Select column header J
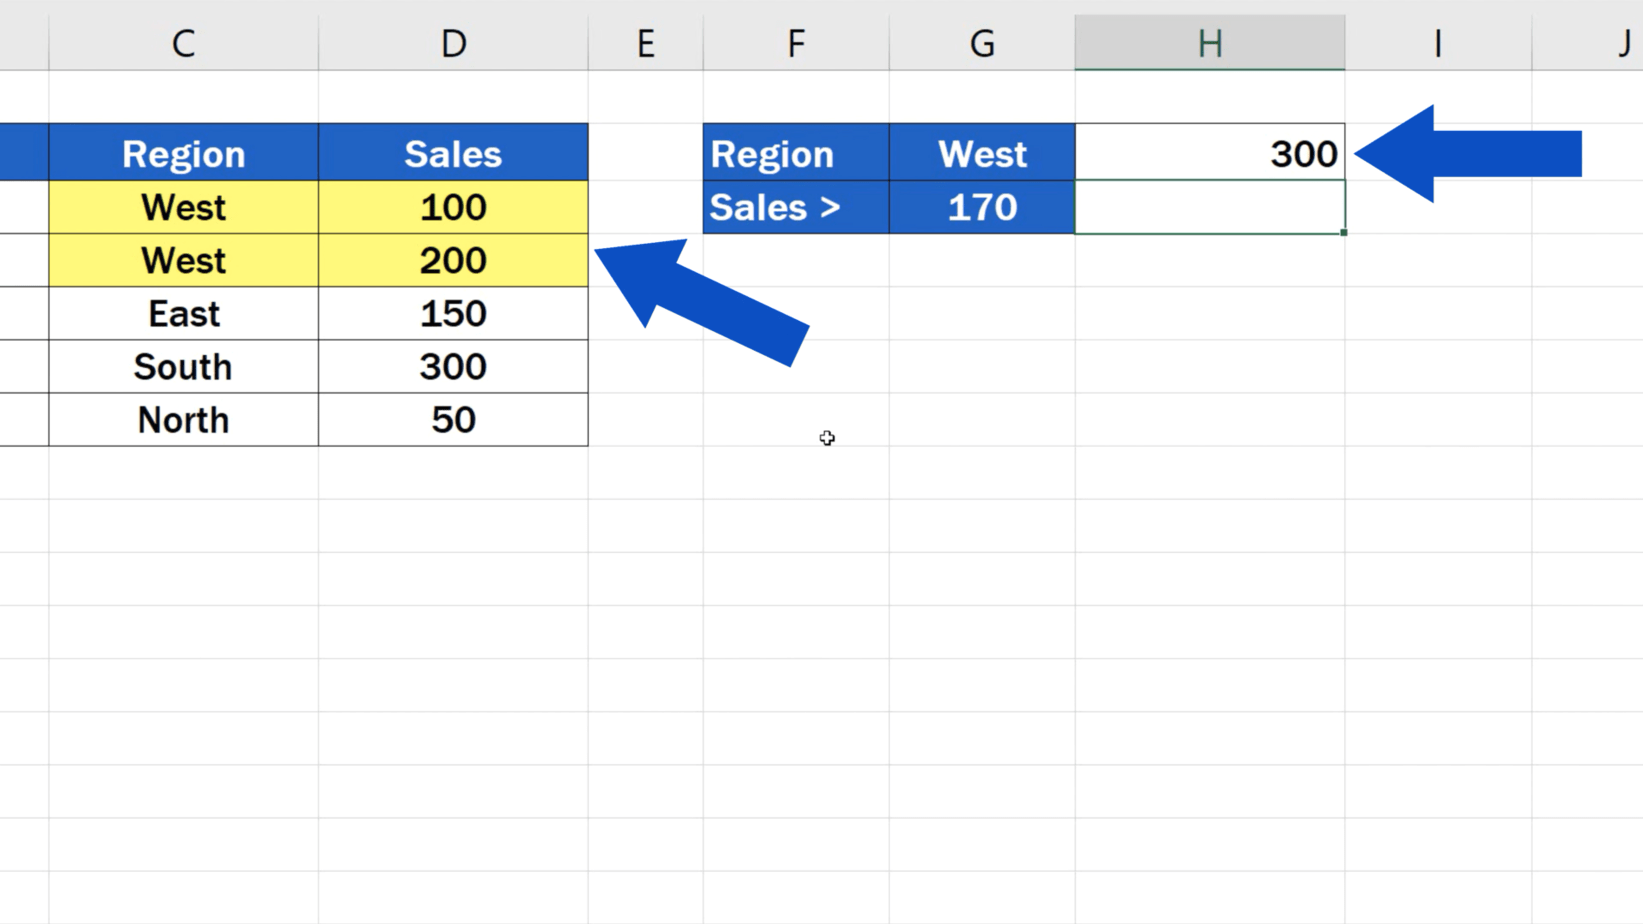 (1622, 42)
